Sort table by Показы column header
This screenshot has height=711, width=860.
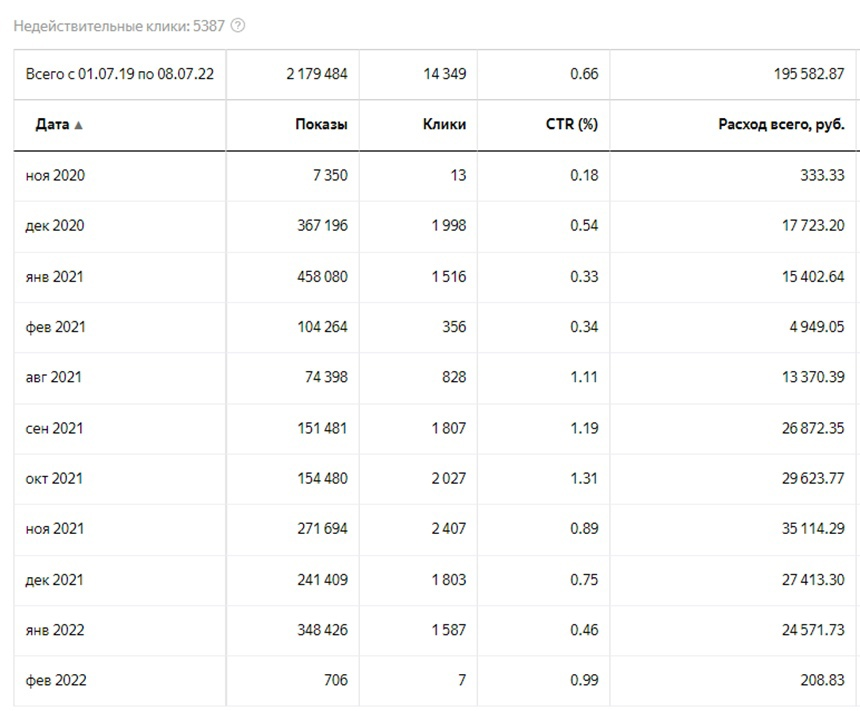pos(321,125)
